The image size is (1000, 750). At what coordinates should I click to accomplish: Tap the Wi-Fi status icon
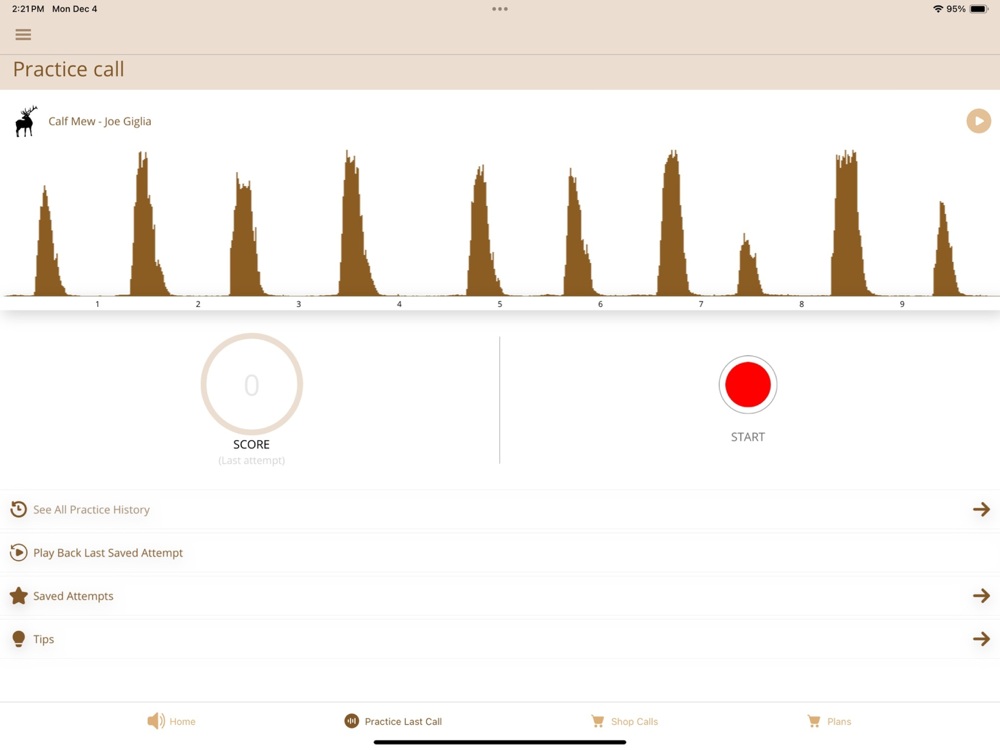tap(938, 9)
